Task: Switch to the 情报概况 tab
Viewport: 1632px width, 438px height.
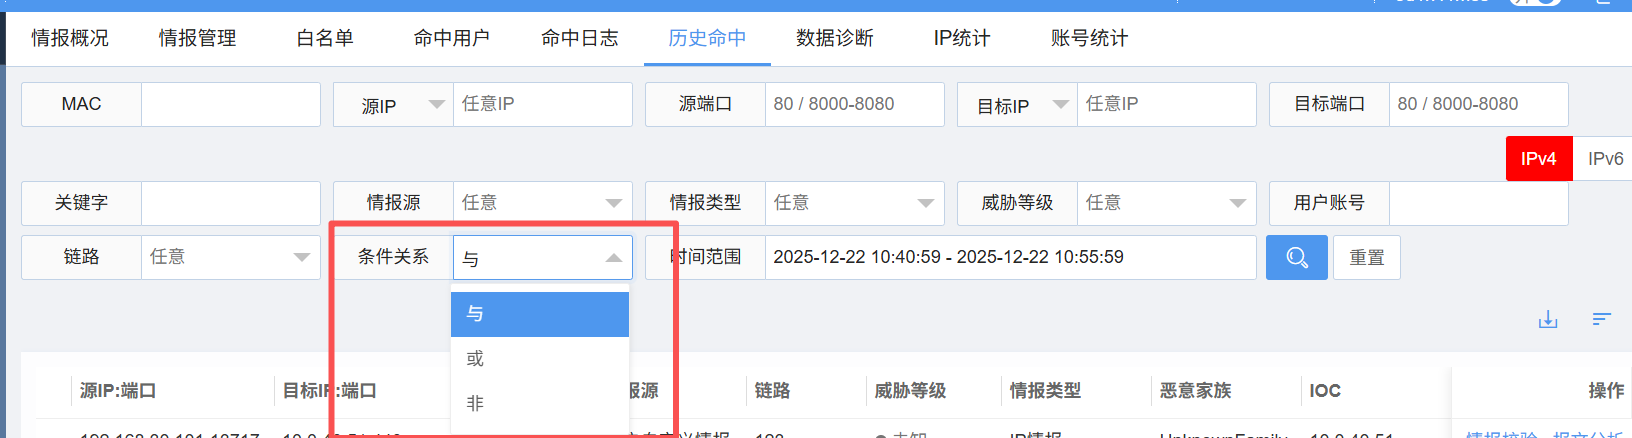Action: 70,38
